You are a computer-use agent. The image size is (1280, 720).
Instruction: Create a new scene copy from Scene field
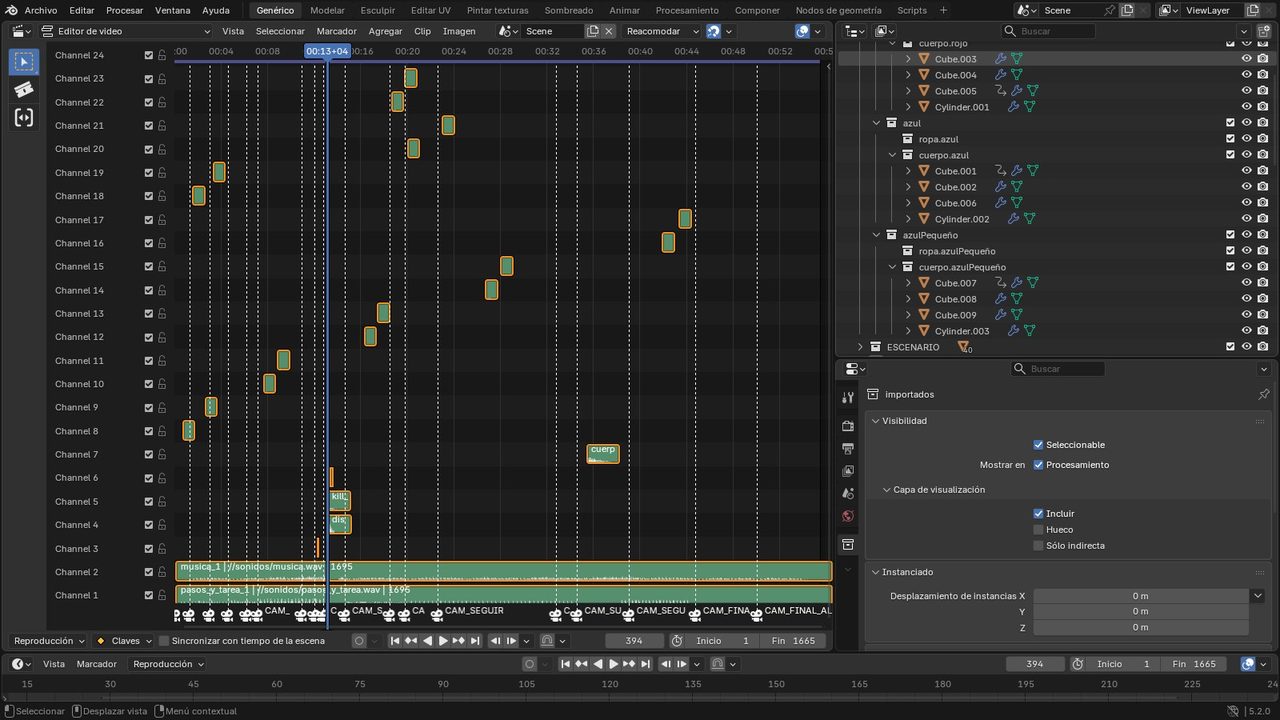coord(593,31)
